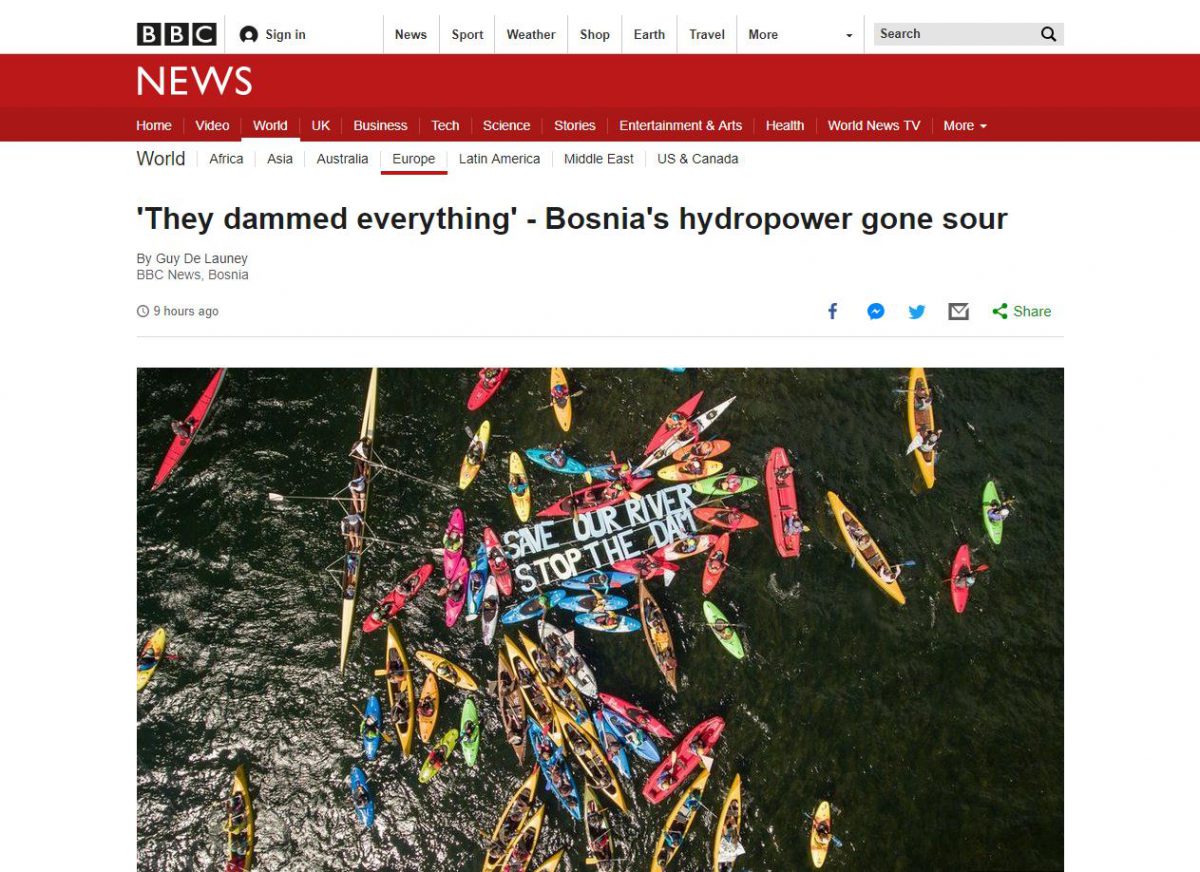Open the green Share icon
1200x872 pixels.
(x=1000, y=311)
